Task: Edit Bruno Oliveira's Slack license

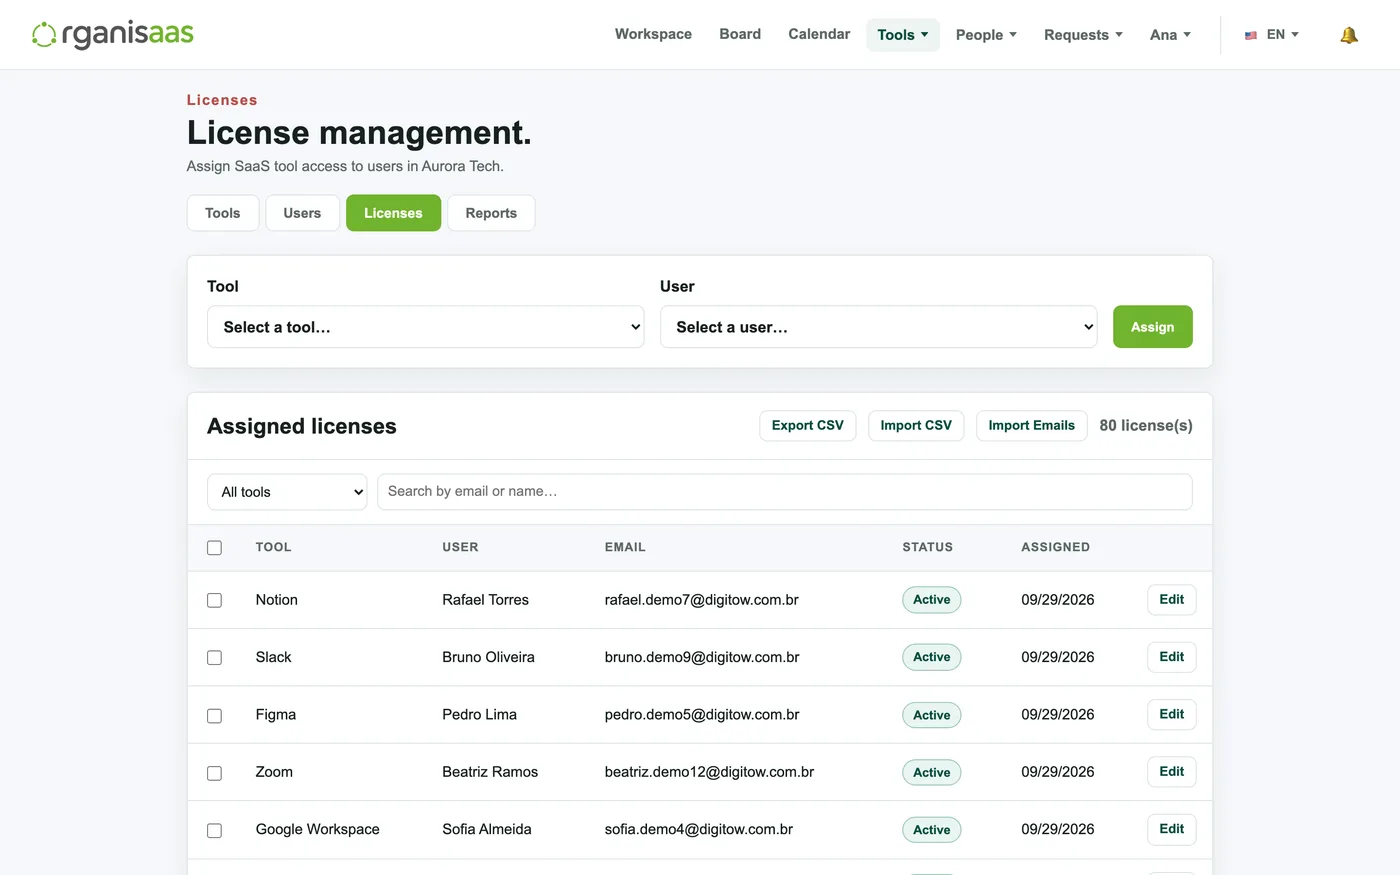Action: coord(1171,657)
